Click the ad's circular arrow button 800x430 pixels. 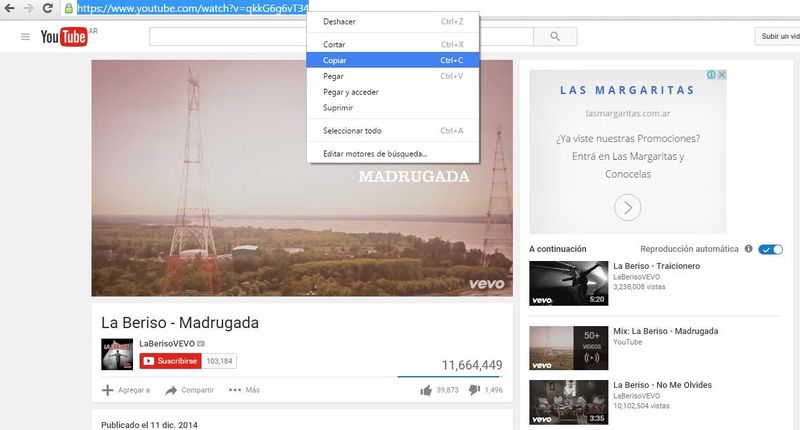click(627, 207)
